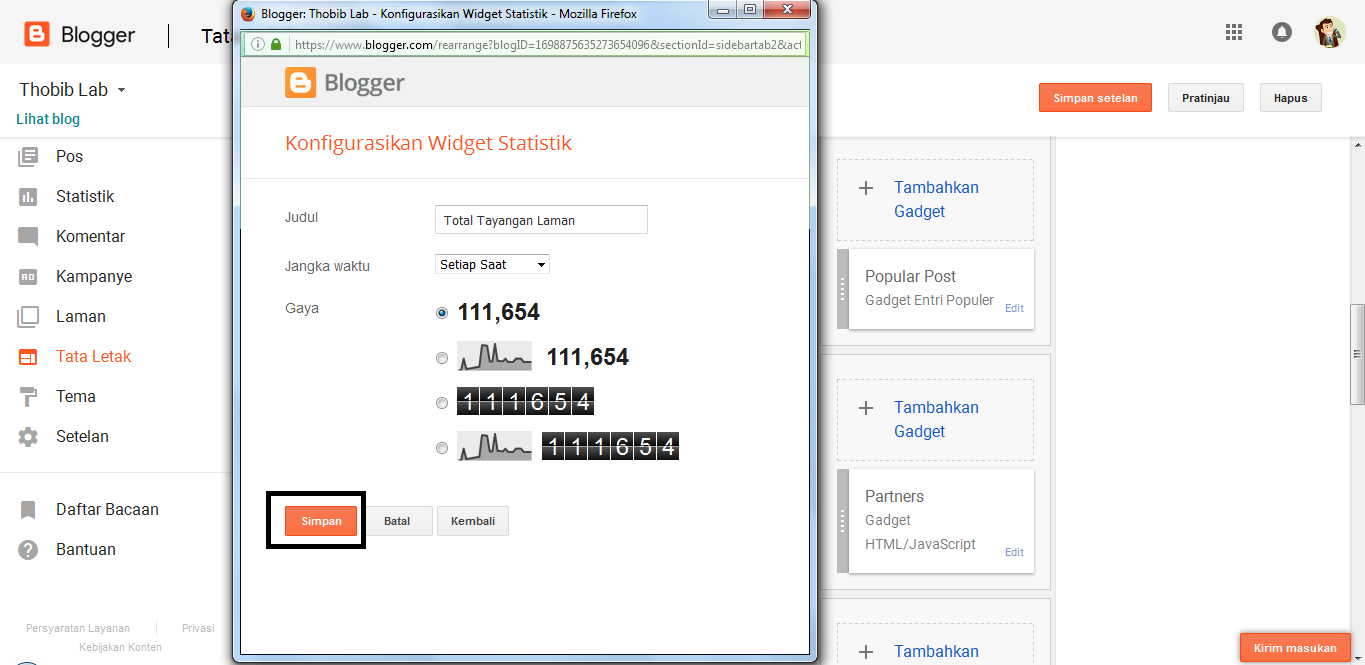This screenshot has width=1365, height=665.
Task: Click the Hapus button
Action: coord(1290,98)
